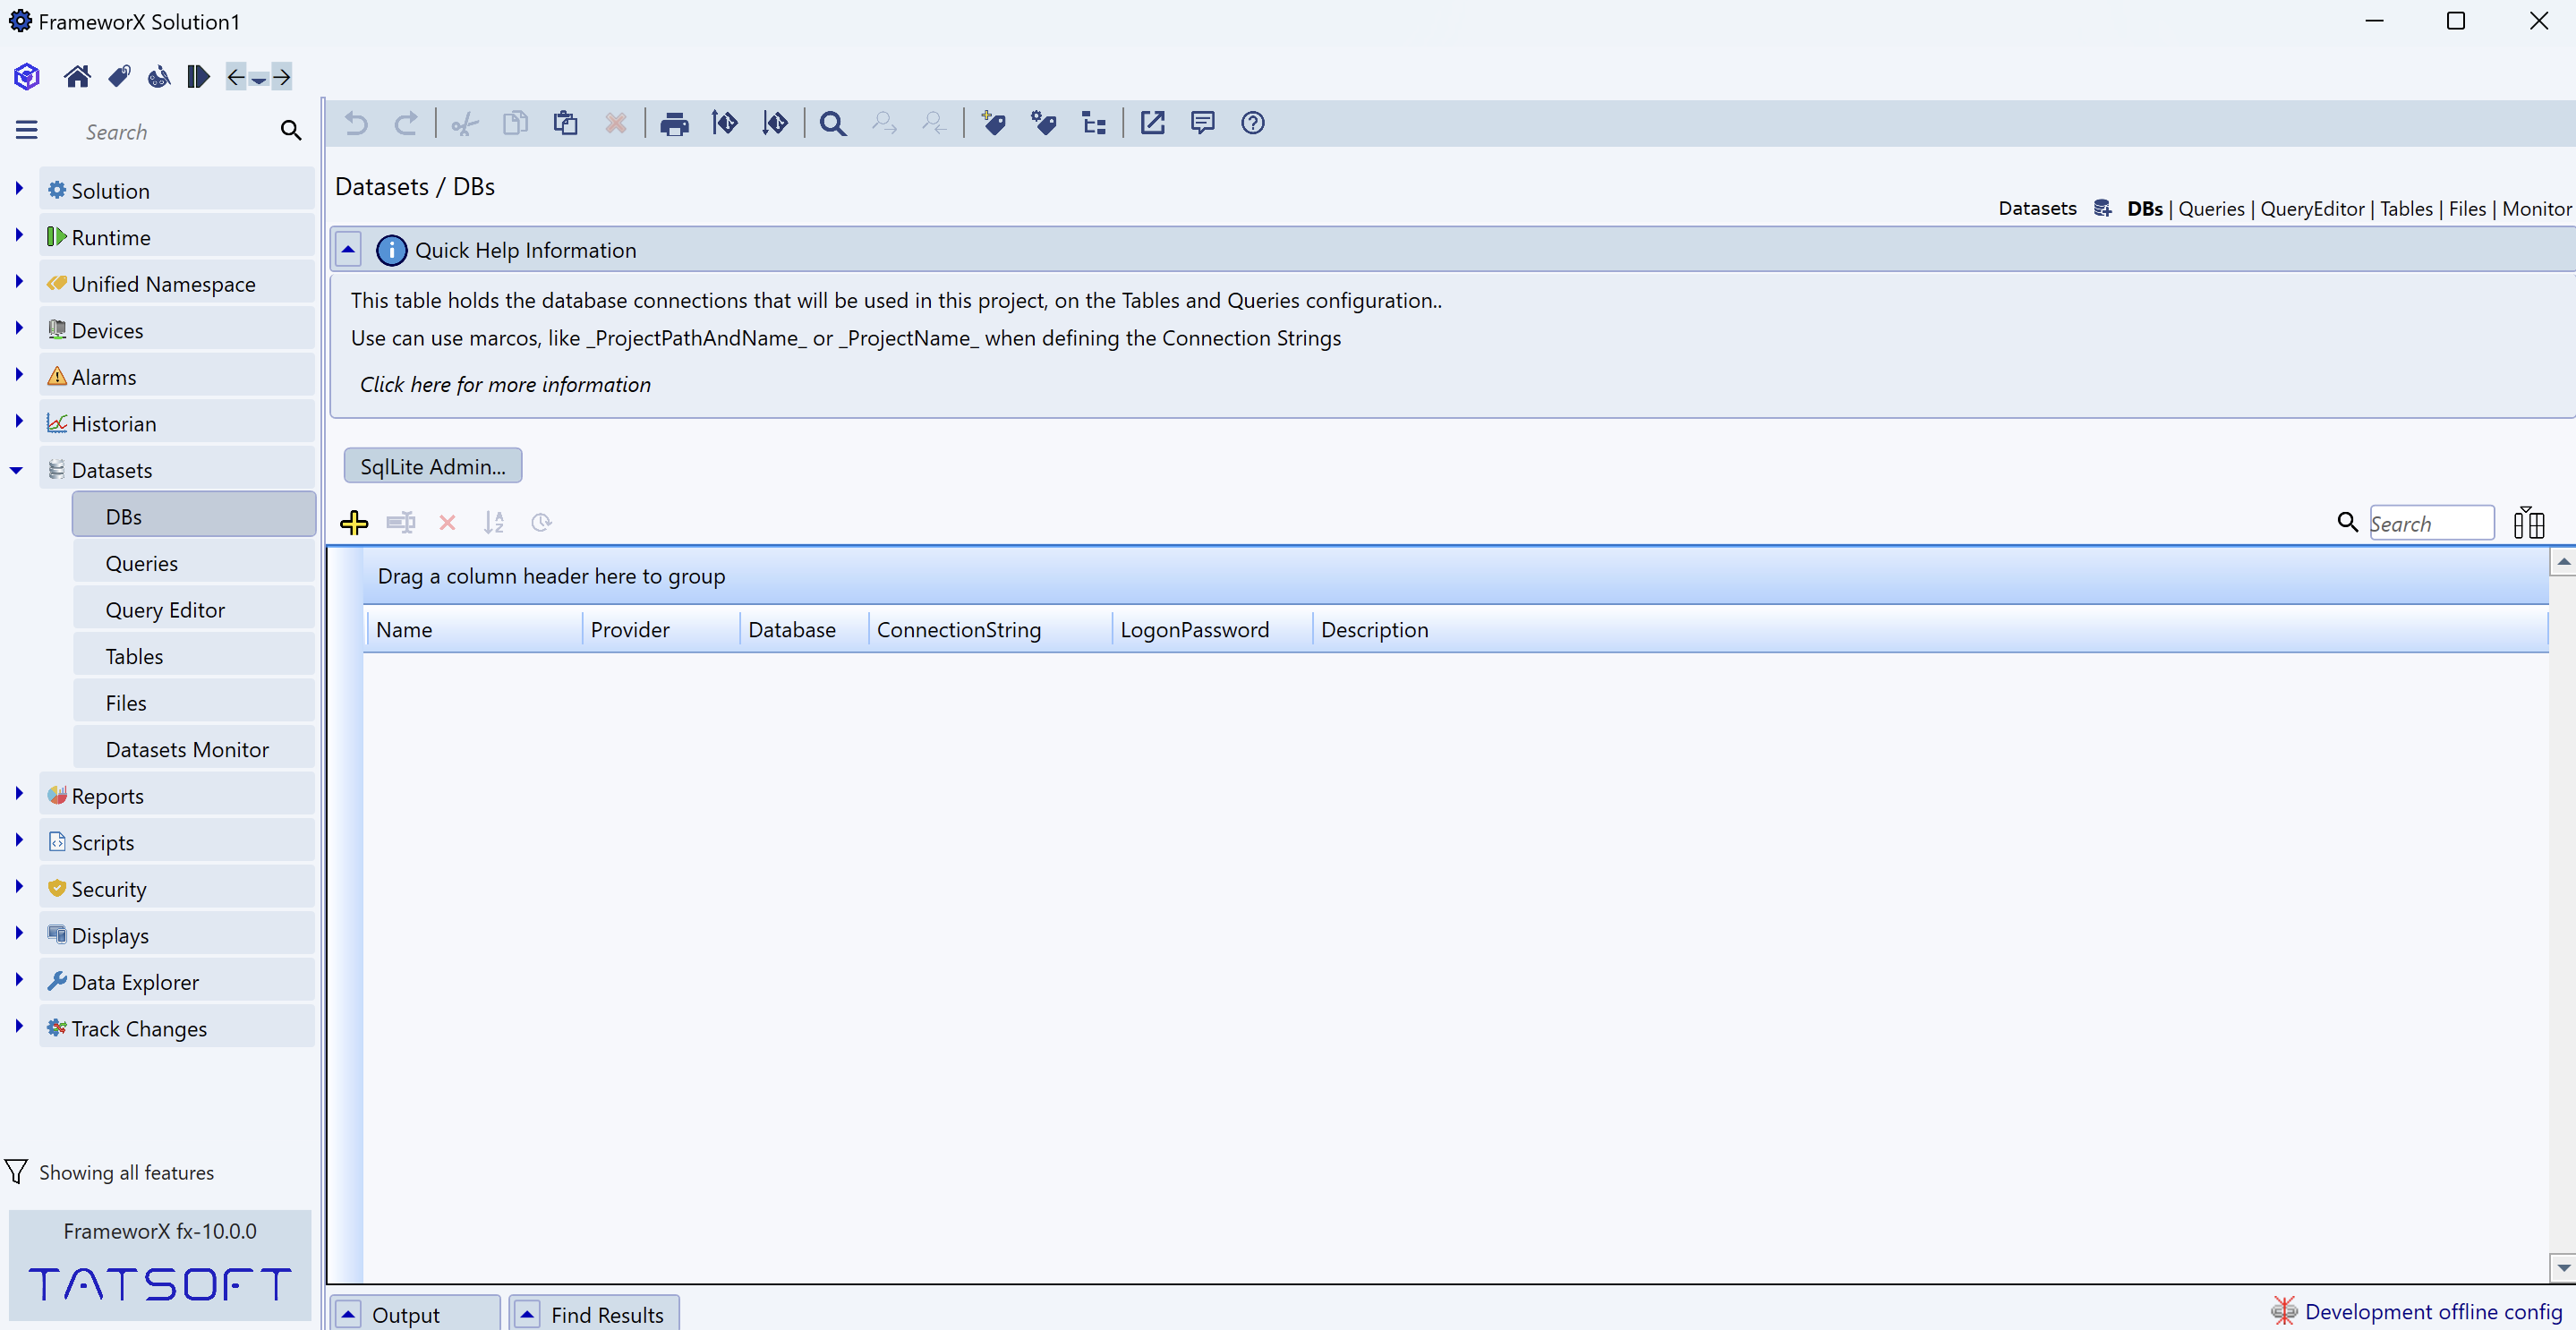2576x1330 pixels.
Task: Click the Find next icon
Action: tap(884, 123)
